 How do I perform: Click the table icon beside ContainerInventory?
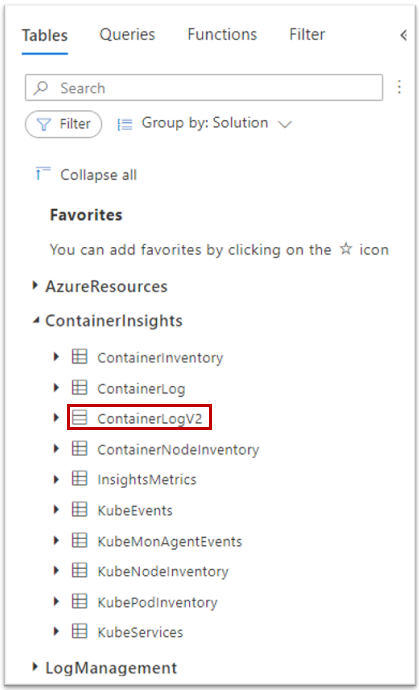coord(79,357)
